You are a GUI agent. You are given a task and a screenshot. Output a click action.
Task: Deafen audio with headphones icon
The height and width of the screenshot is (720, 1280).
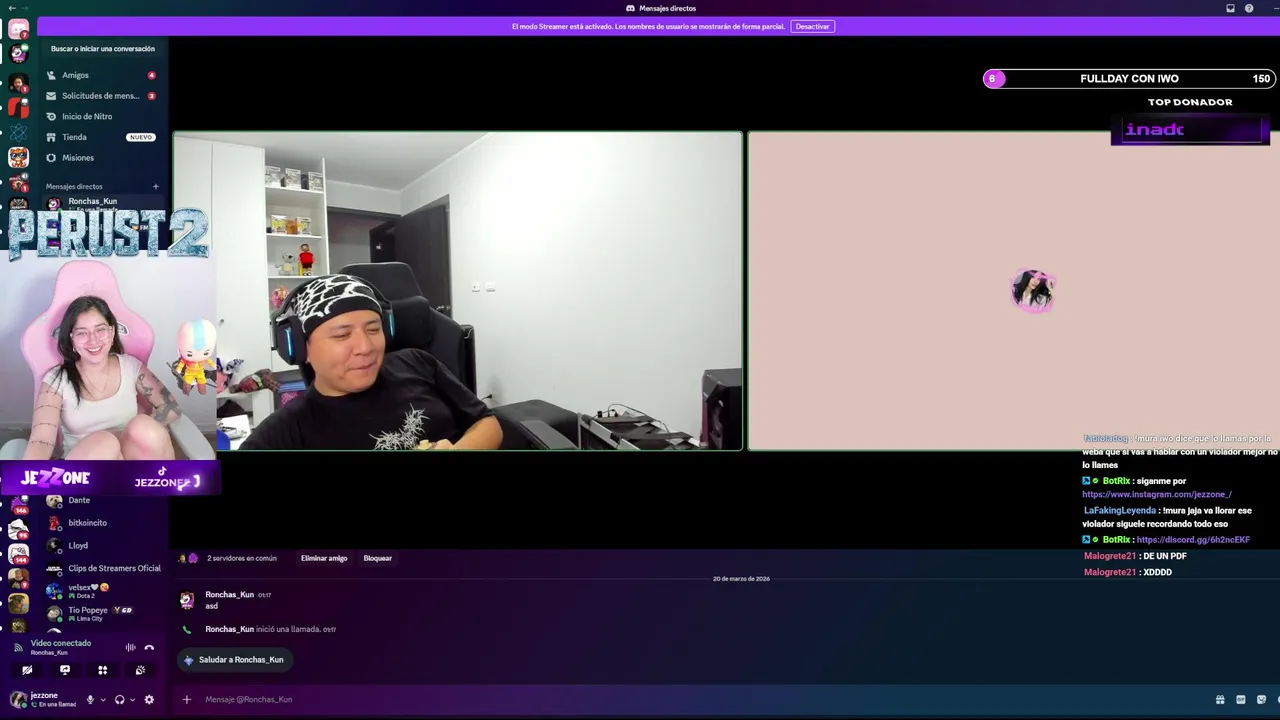(119, 700)
